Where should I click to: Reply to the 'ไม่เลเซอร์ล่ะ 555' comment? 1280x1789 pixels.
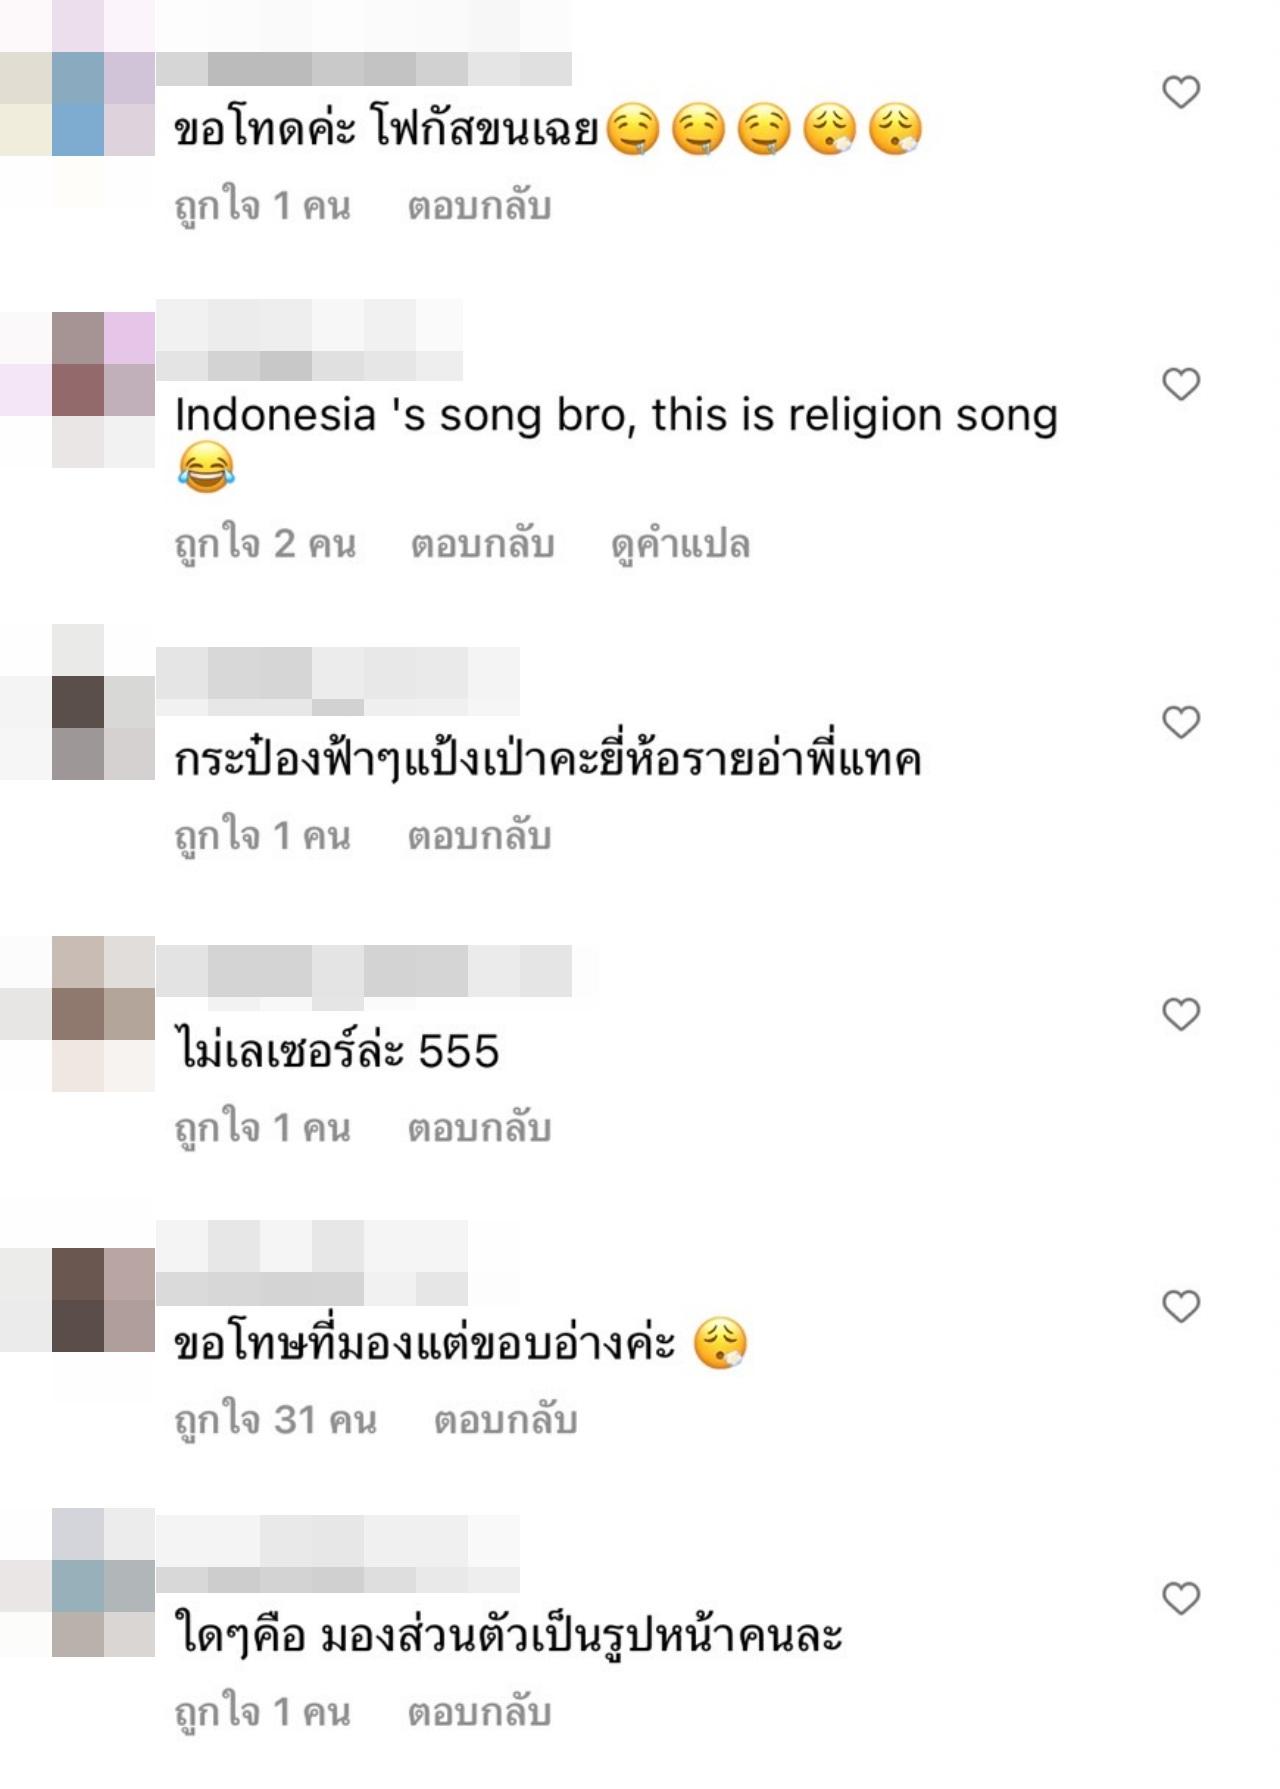pos(479,1128)
